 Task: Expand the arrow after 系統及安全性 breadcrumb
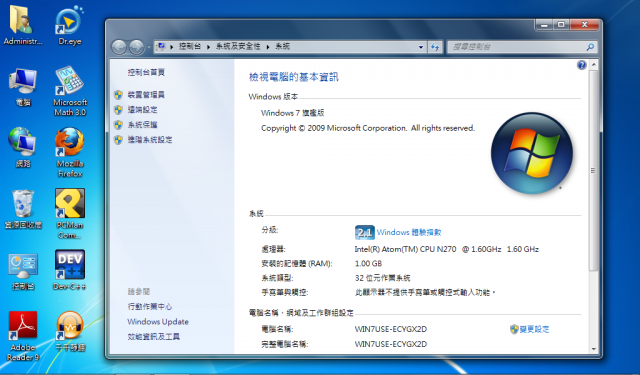point(268,47)
